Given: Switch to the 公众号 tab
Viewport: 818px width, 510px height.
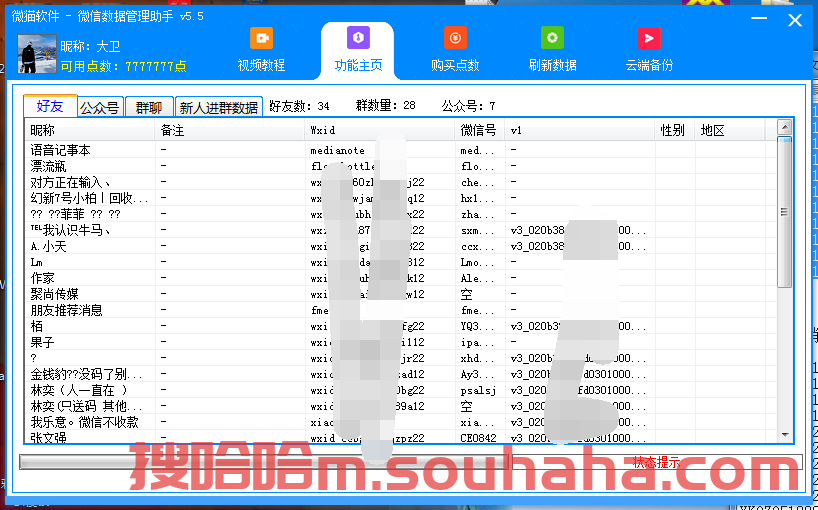Looking at the screenshot, I should (100, 107).
